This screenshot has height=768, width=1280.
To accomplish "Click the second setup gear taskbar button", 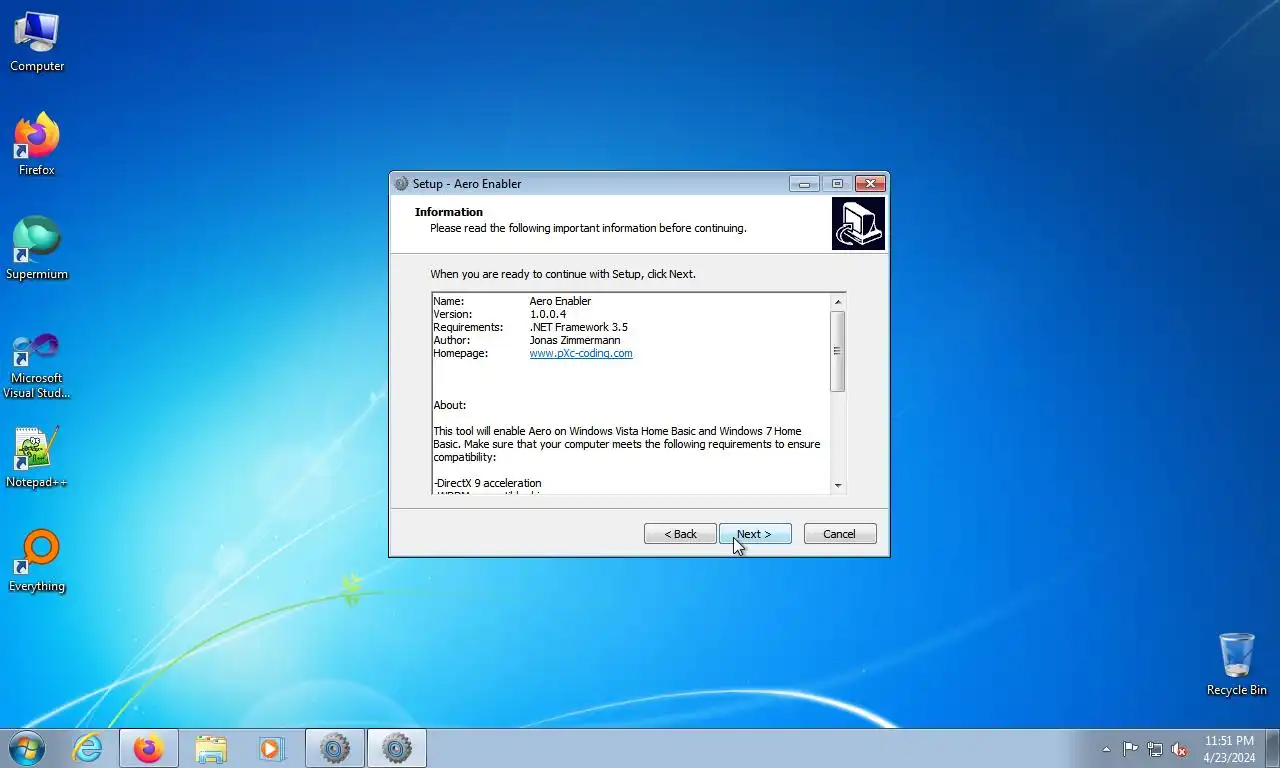I will 397,748.
